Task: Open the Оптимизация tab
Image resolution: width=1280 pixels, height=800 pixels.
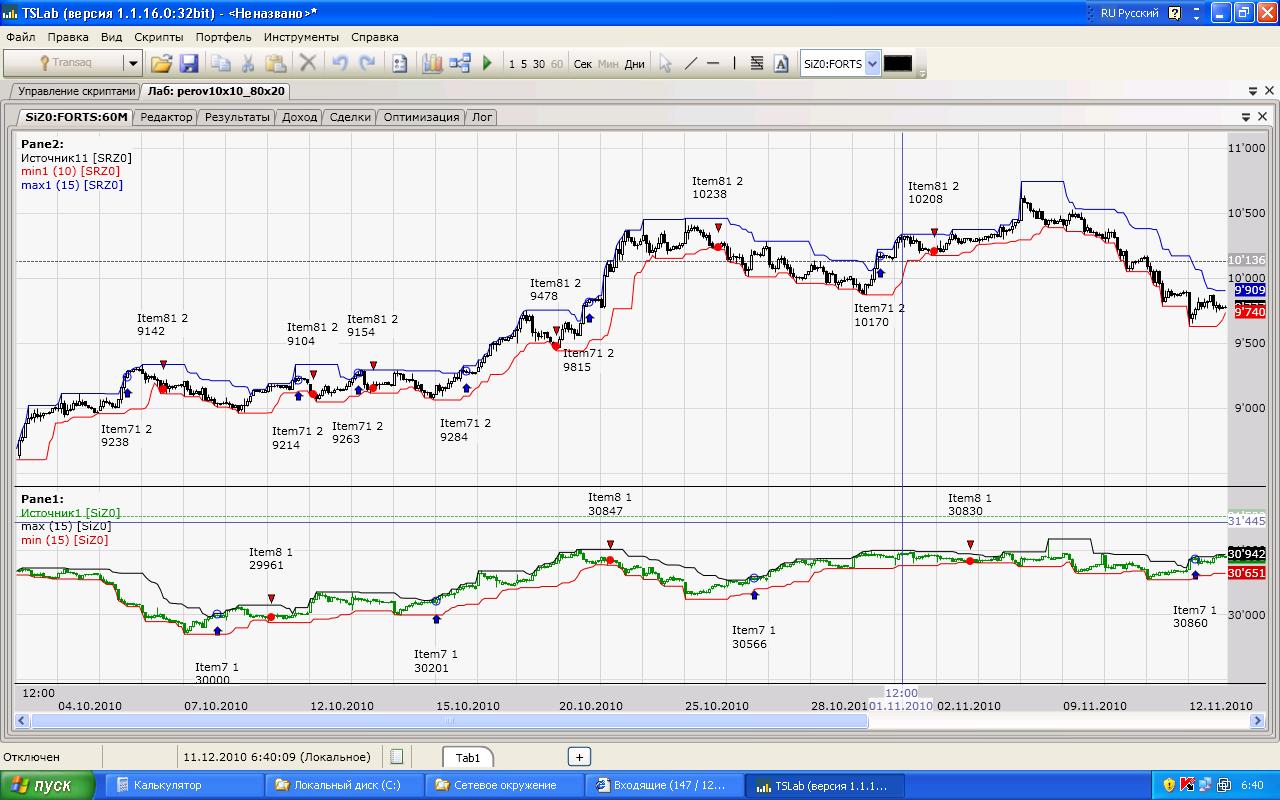Action: [x=421, y=117]
